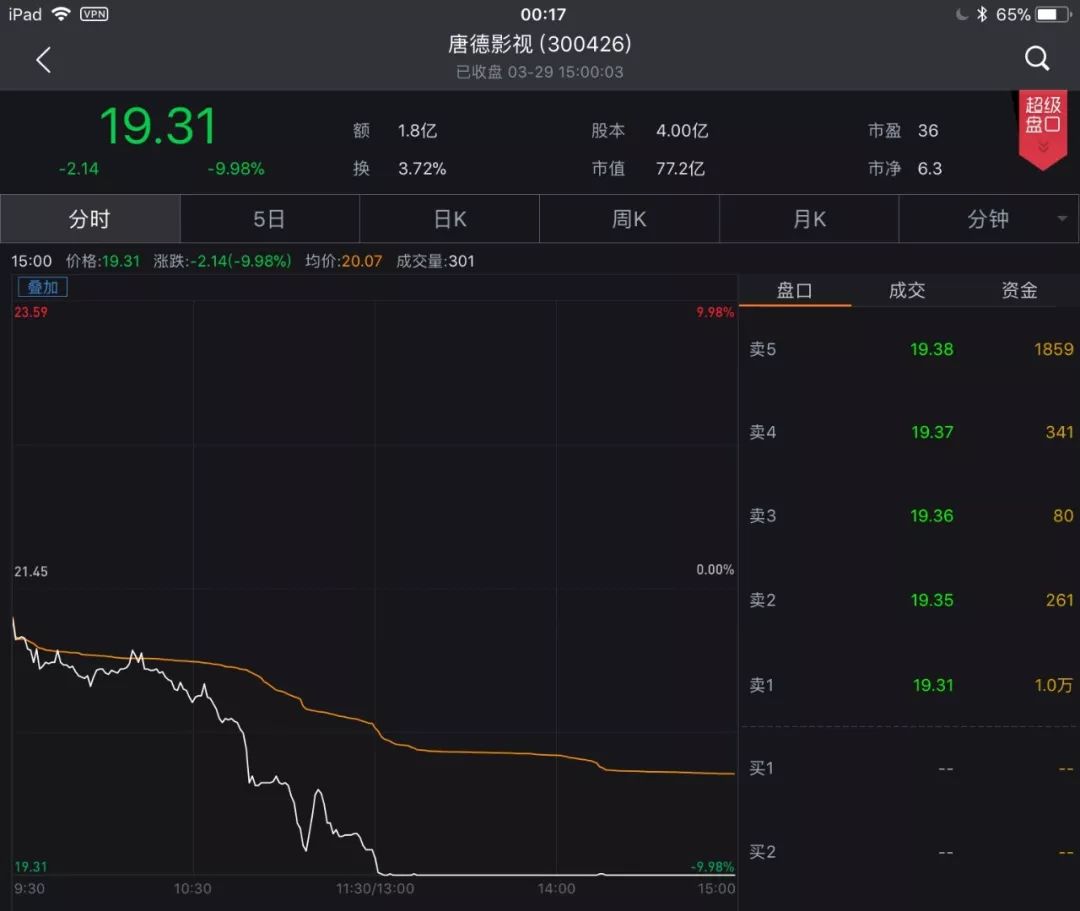The image size is (1080, 911).
Task: Switch to the 周K tab
Action: pos(630,219)
